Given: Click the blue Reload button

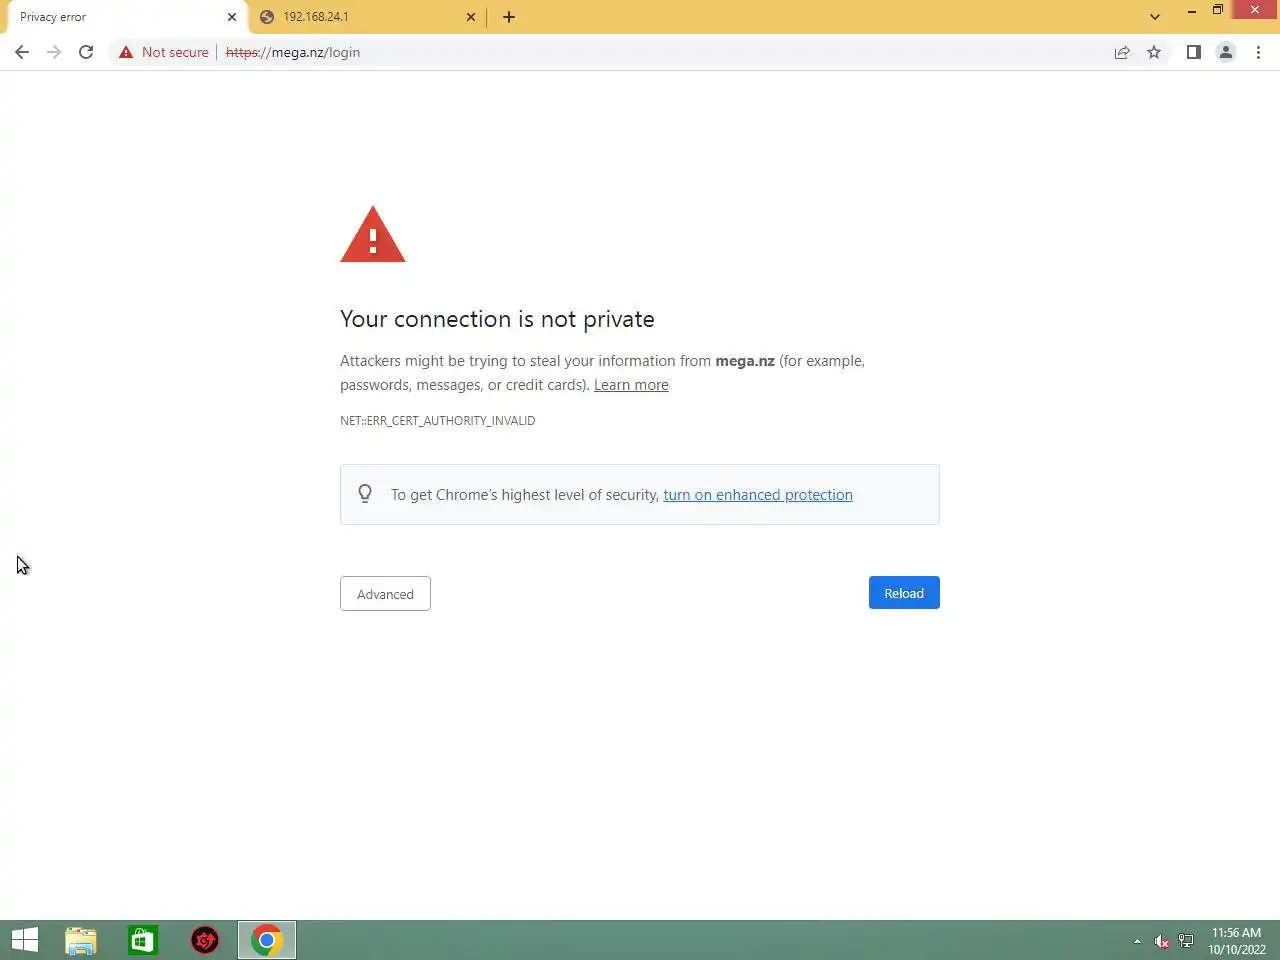Looking at the screenshot, I should (904, 593).
